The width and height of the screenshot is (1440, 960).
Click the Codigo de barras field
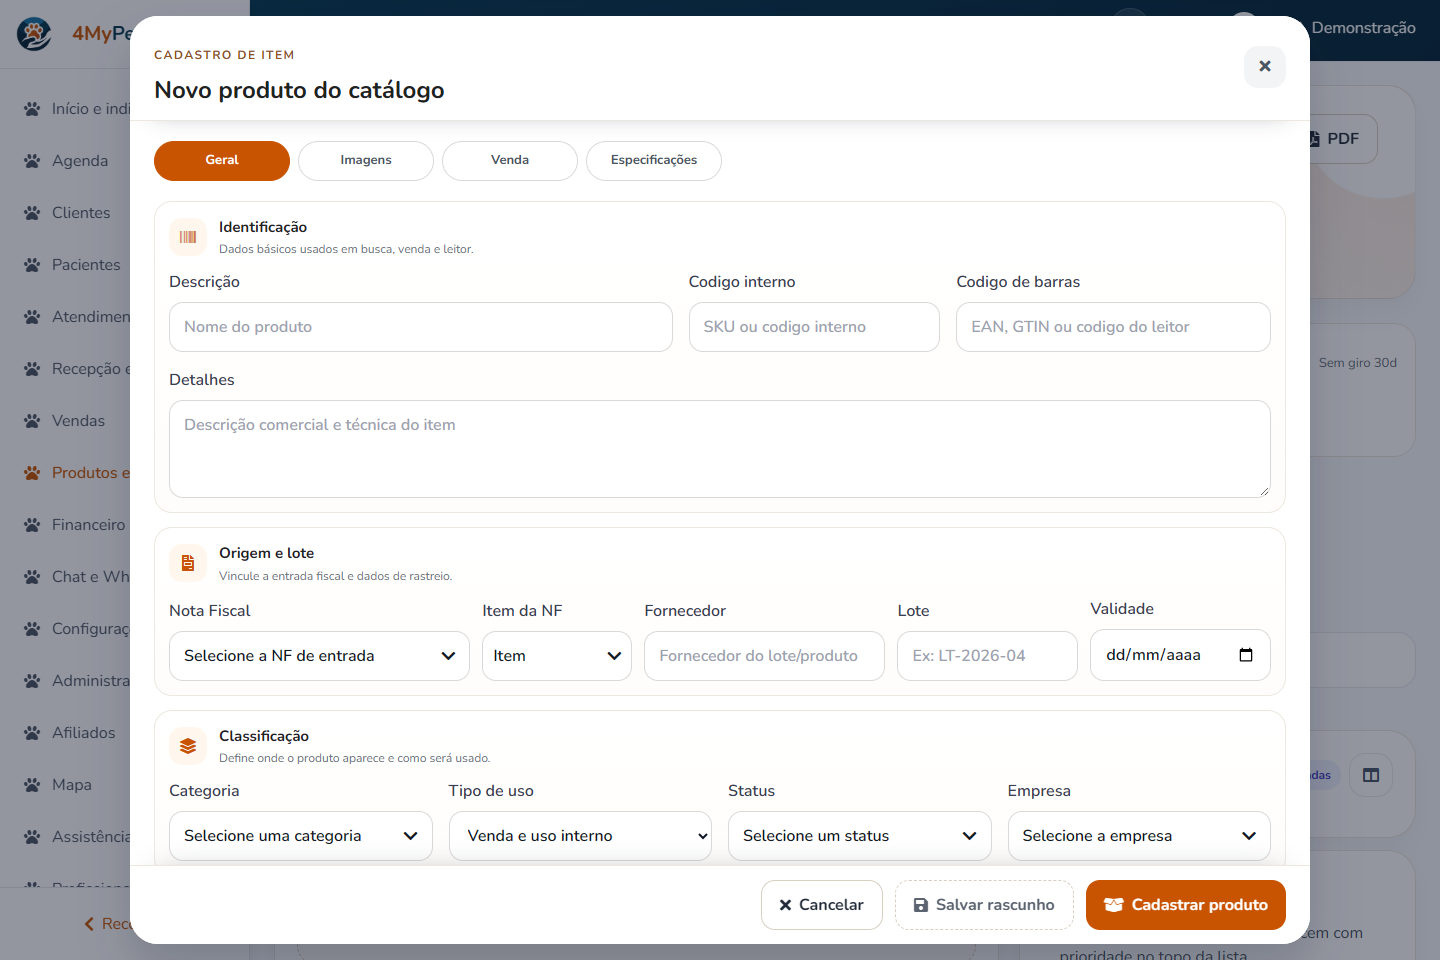pos(1113,327)
